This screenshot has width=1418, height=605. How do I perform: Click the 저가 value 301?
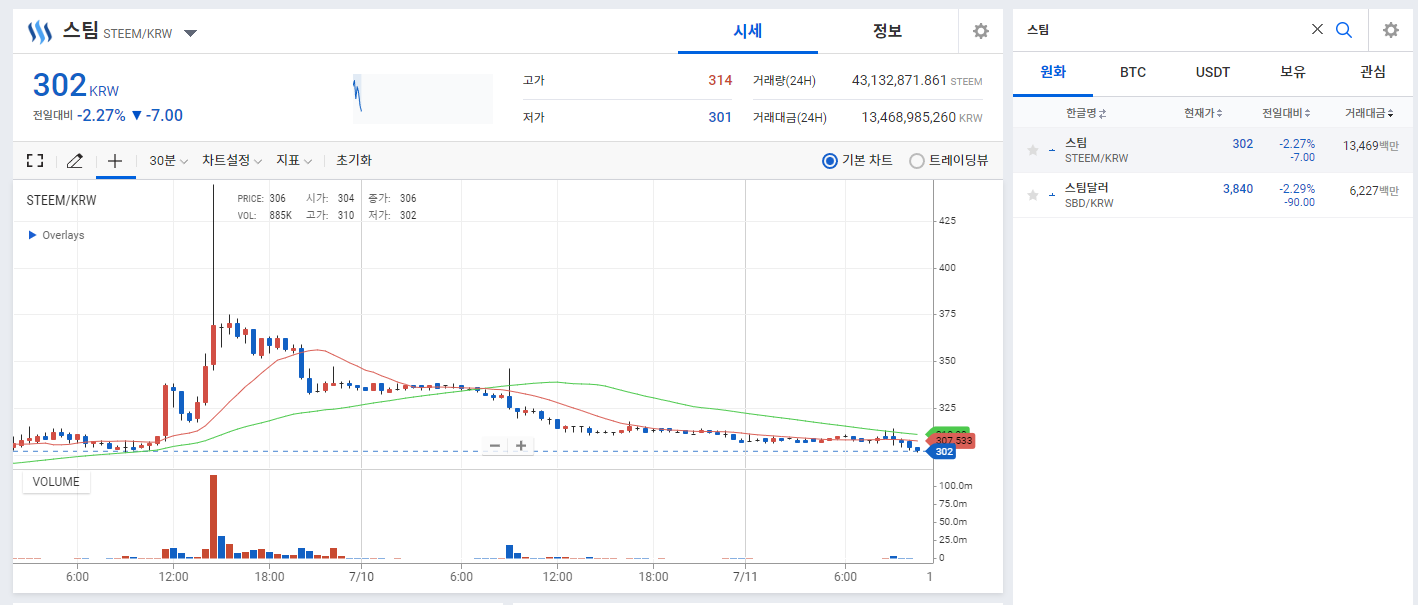[720, 117]
